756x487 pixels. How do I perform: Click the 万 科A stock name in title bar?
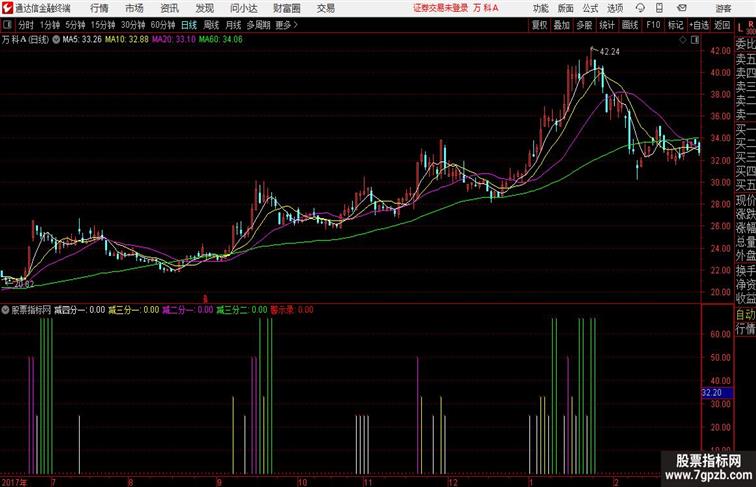486,8
